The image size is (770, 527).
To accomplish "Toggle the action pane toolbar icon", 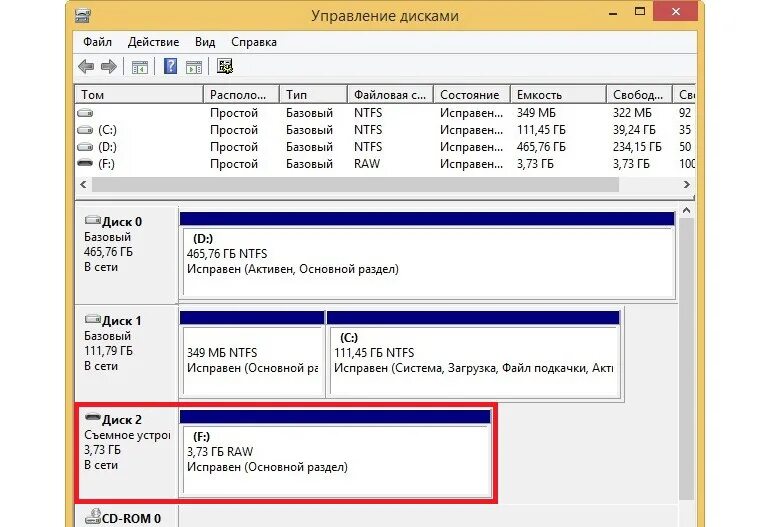I will [194, 67].
